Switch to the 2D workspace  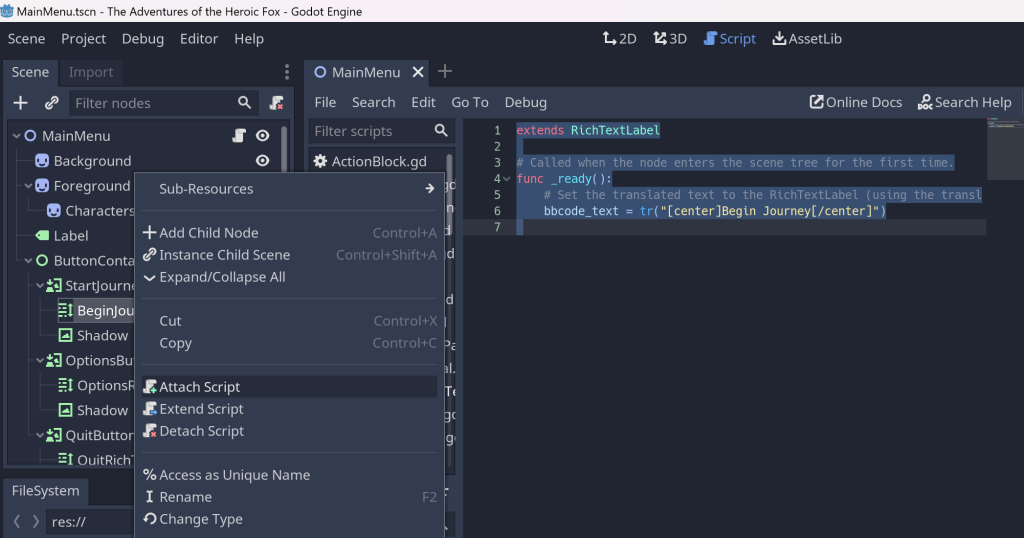point(619,39)
